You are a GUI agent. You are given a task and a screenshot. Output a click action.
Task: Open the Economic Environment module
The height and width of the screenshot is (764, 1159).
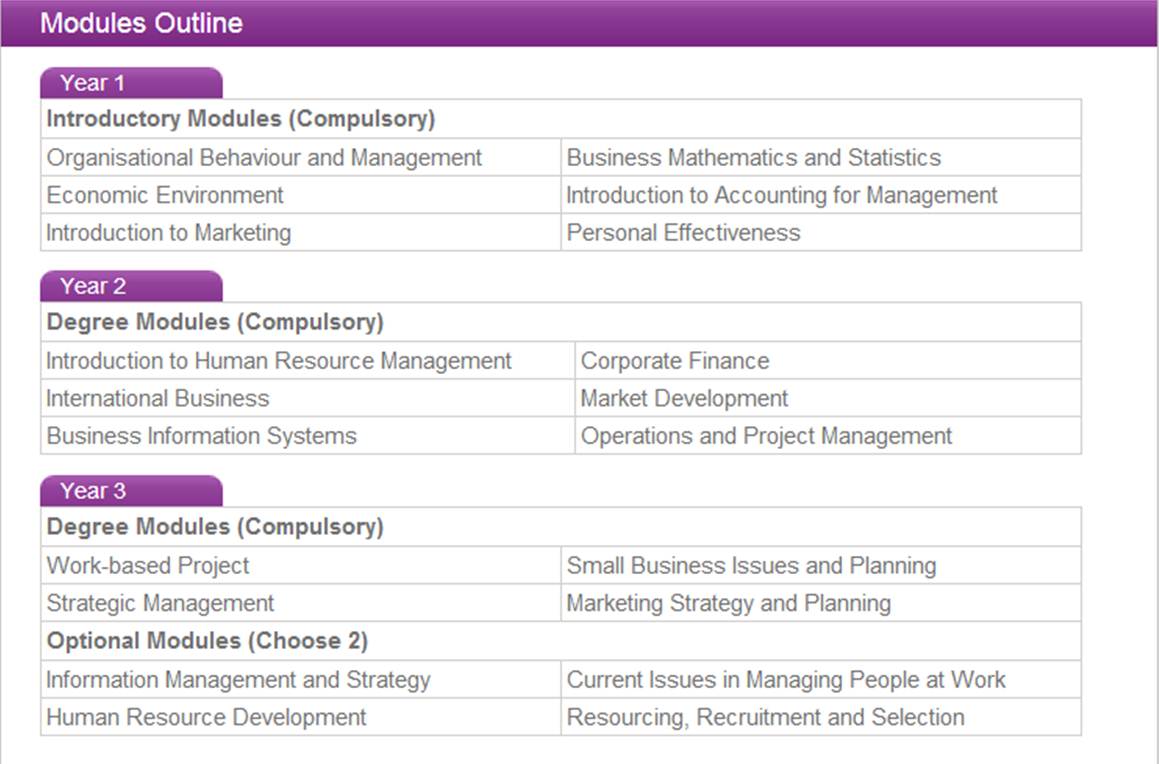tap(165, 195)
